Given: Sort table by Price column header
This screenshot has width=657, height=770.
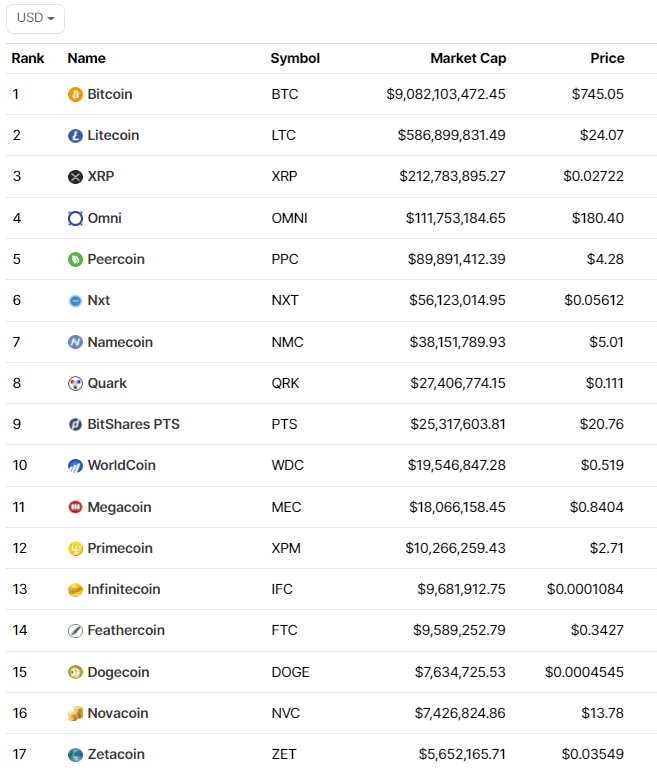Looking at the screenshot, I should [607, 58].
